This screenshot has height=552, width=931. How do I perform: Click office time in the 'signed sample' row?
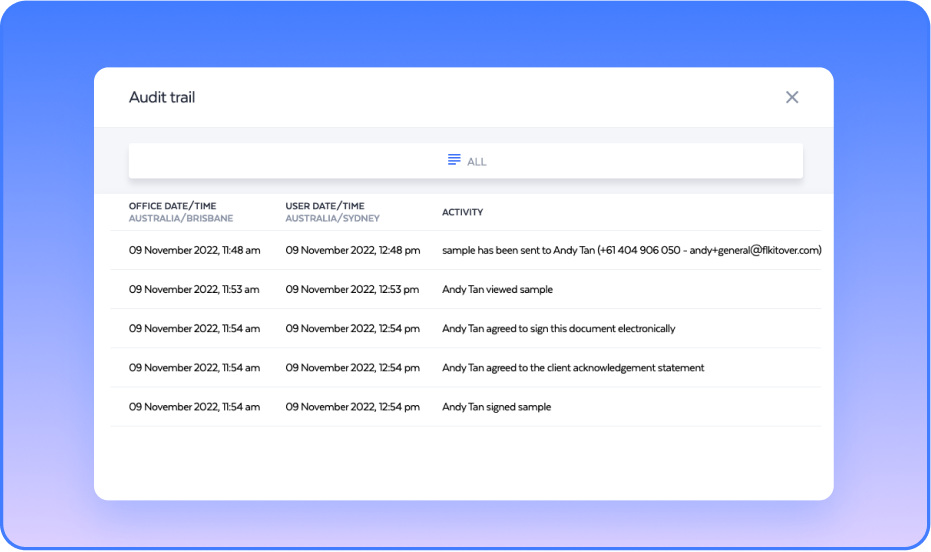click(x=194, y=407)
